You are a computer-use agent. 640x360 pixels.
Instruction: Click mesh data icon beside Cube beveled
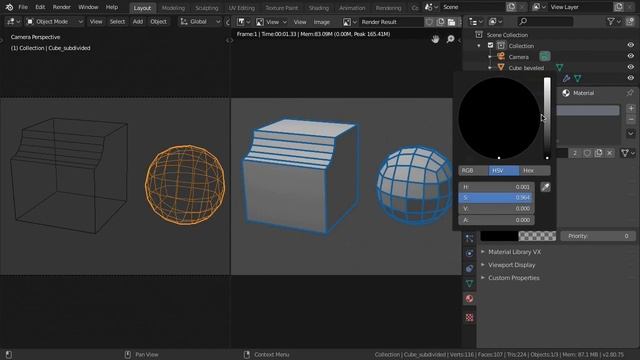coord(559,67)
